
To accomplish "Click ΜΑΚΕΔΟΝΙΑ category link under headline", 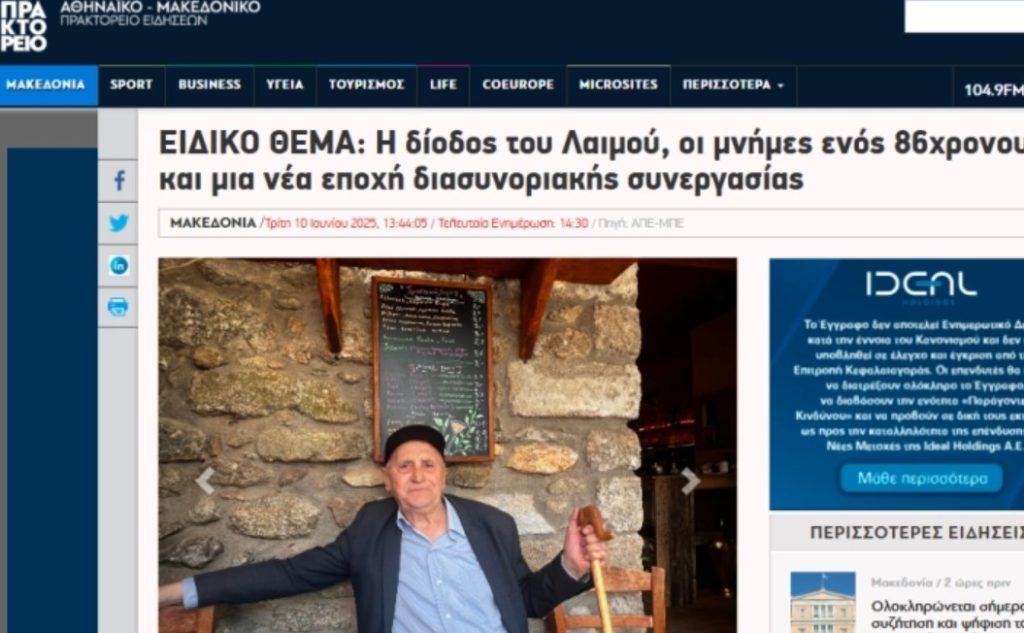I will coord(213,223).
